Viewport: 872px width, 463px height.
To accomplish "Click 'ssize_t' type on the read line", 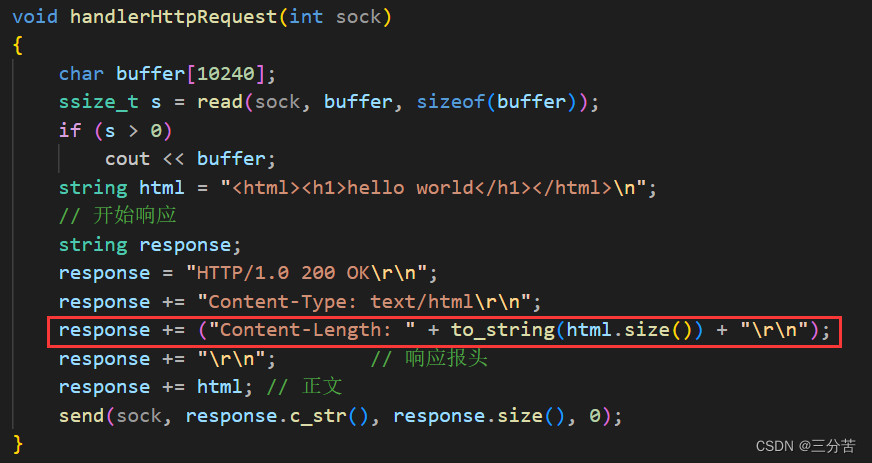I will pos(98,102).
